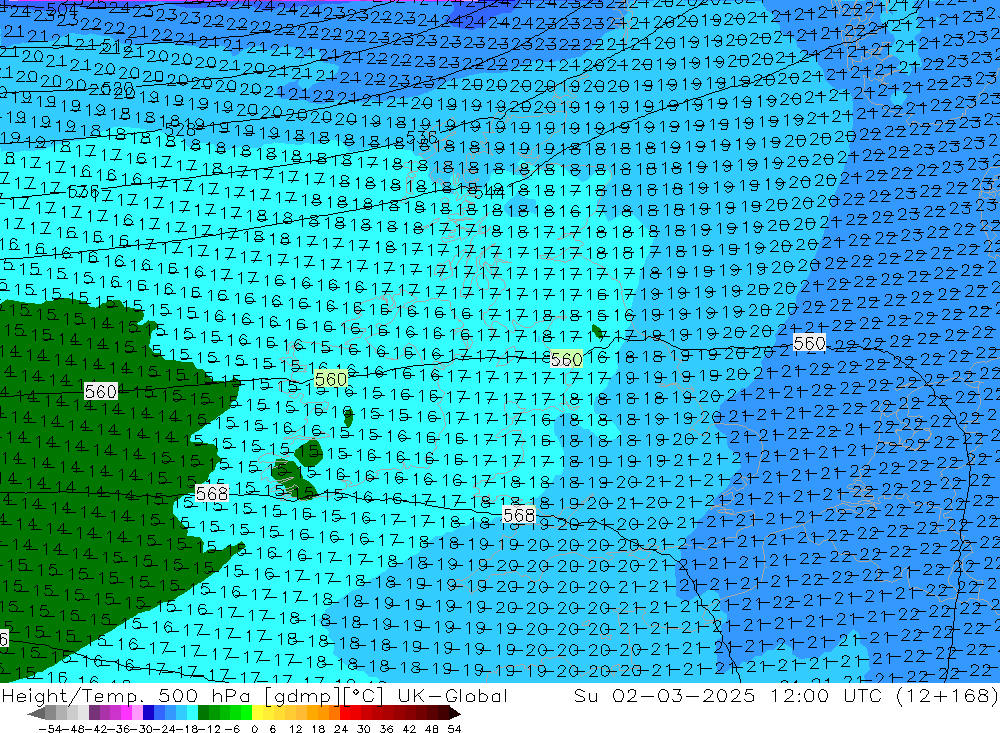
Task: Click the -54 legend tick label
Action: (50, 729)
